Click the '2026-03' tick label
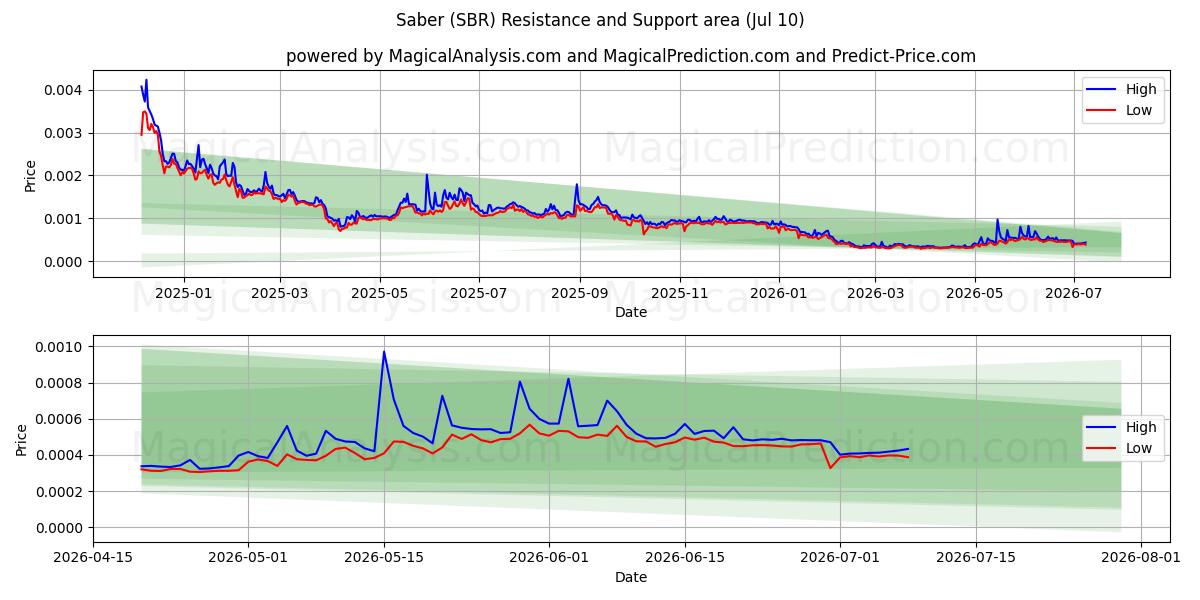This screenshot has width=1200, height=600. coord(875,293)
